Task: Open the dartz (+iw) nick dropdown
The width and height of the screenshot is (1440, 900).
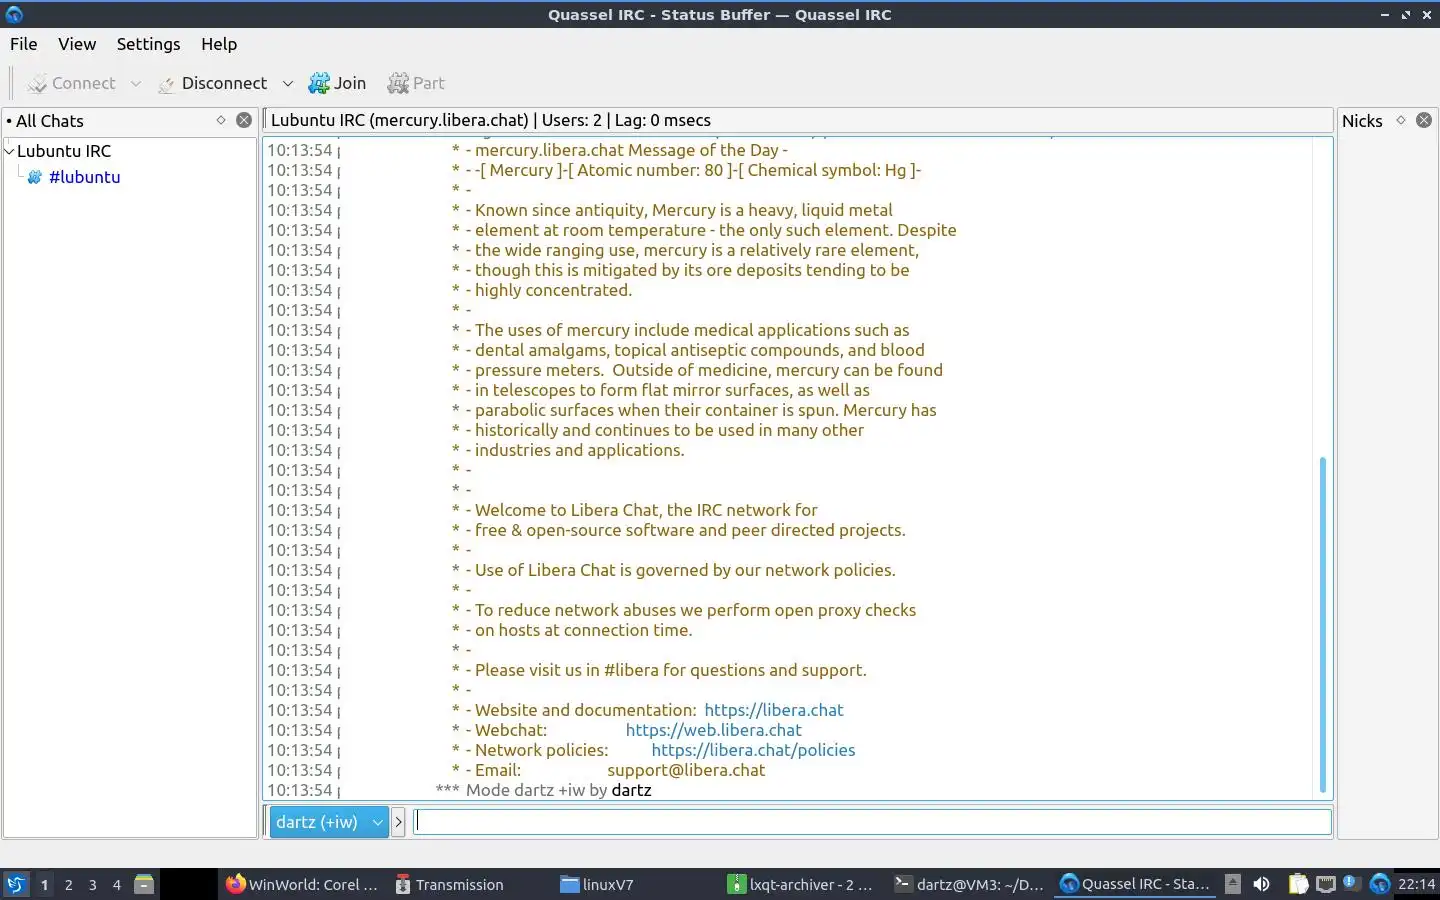Action: [x=328, y=822]
